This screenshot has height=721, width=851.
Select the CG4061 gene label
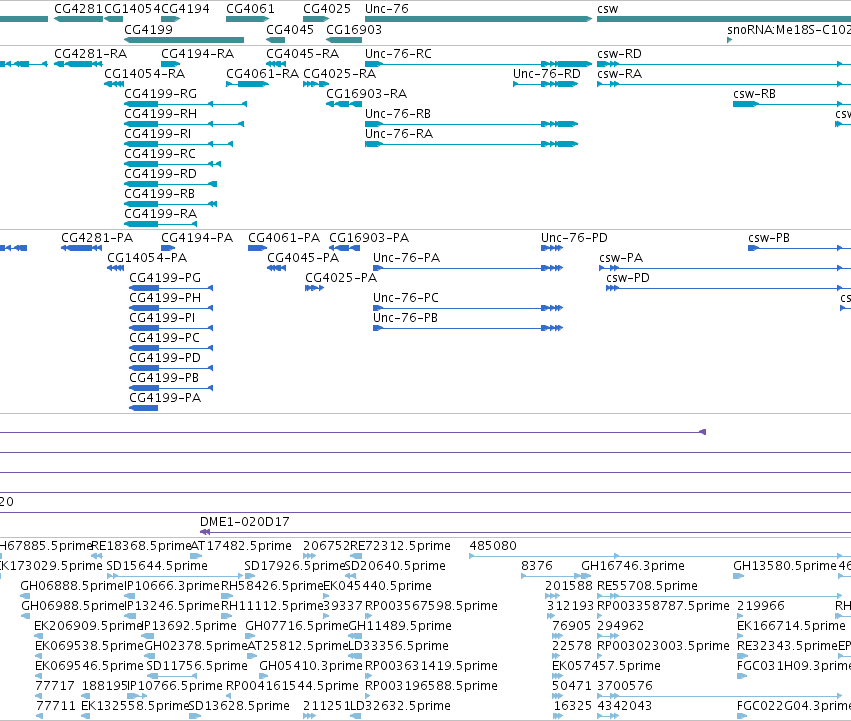pyautogui.click(x=250, y=9)
